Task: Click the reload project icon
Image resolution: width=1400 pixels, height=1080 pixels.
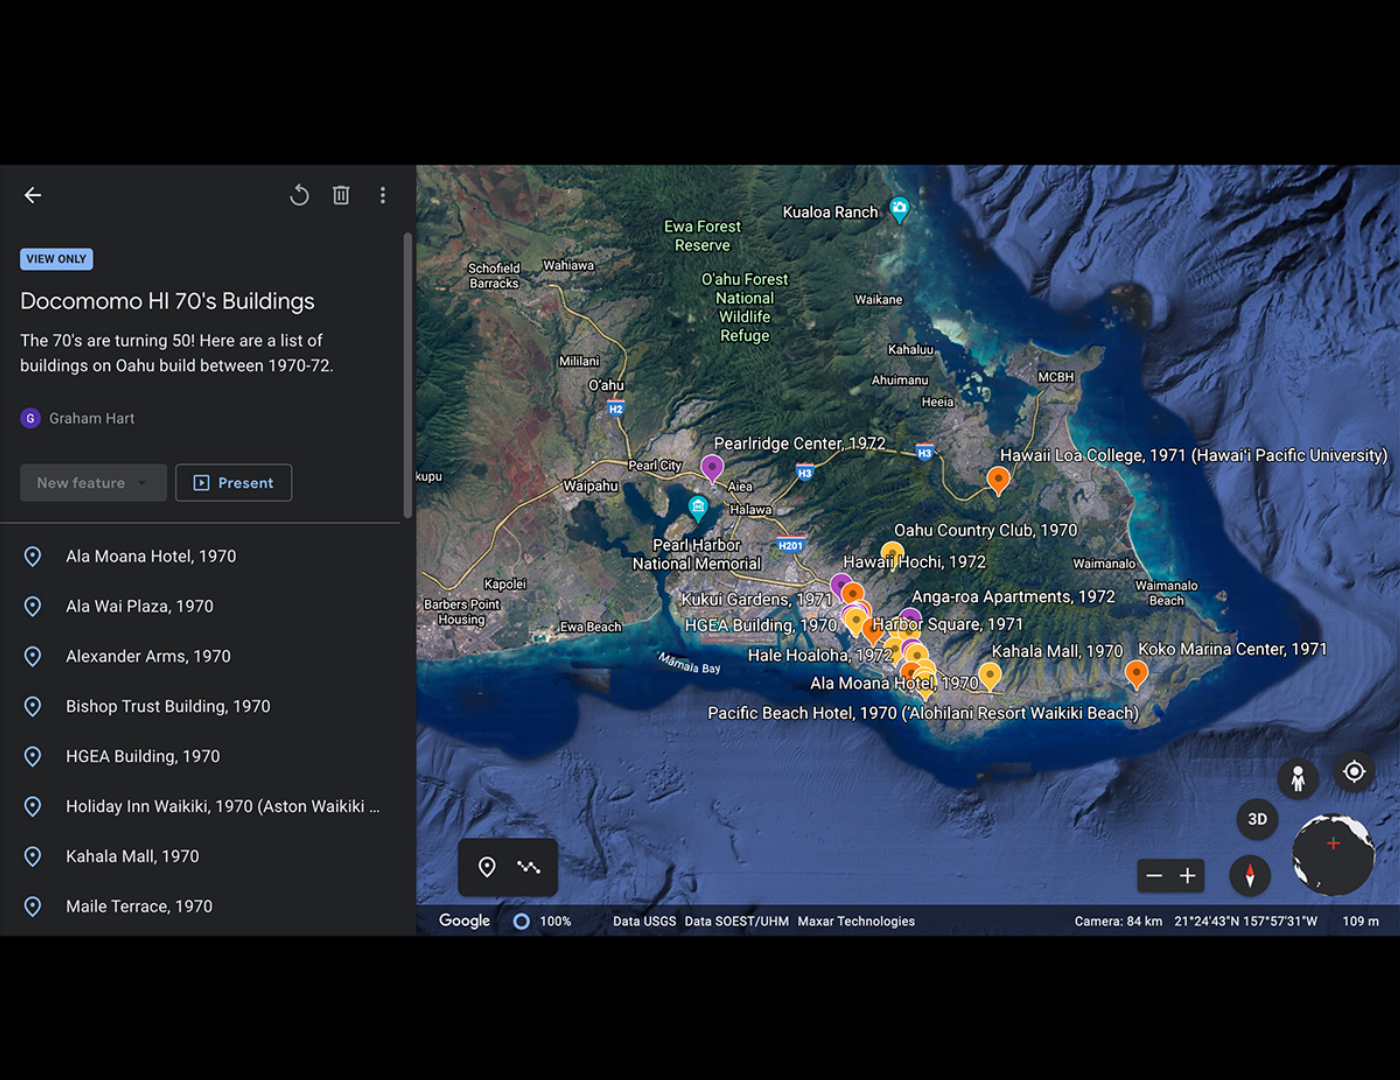Action: pyautogui.click(x=299, y=195)
